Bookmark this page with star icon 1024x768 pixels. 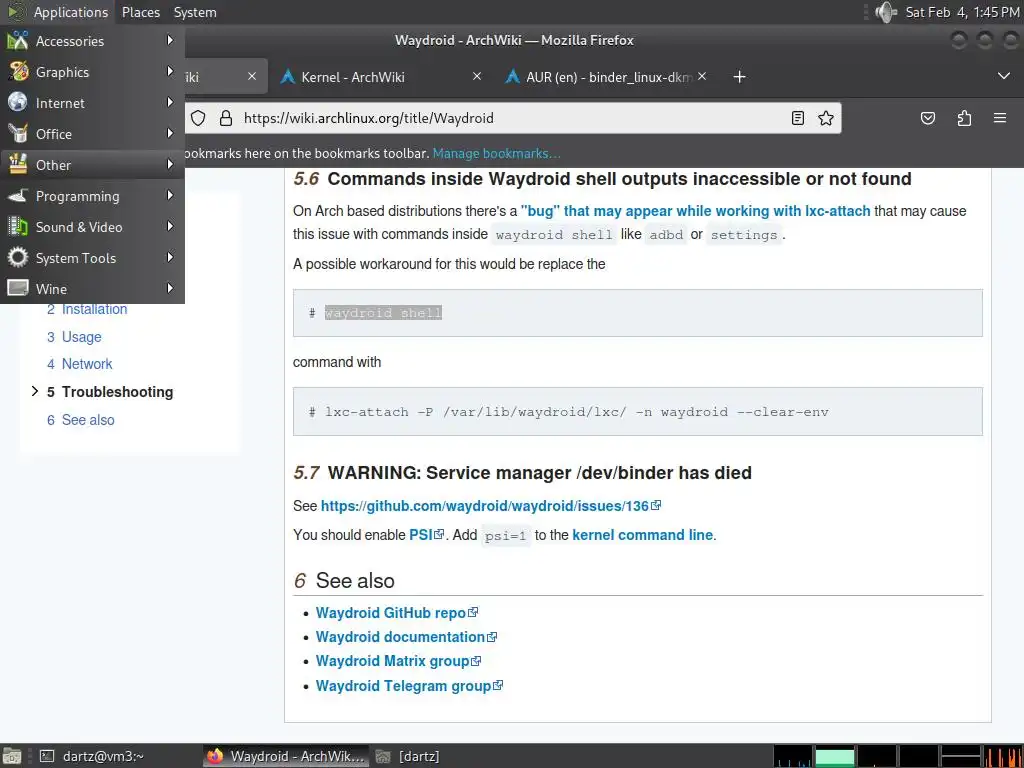[x=825, y=118]
